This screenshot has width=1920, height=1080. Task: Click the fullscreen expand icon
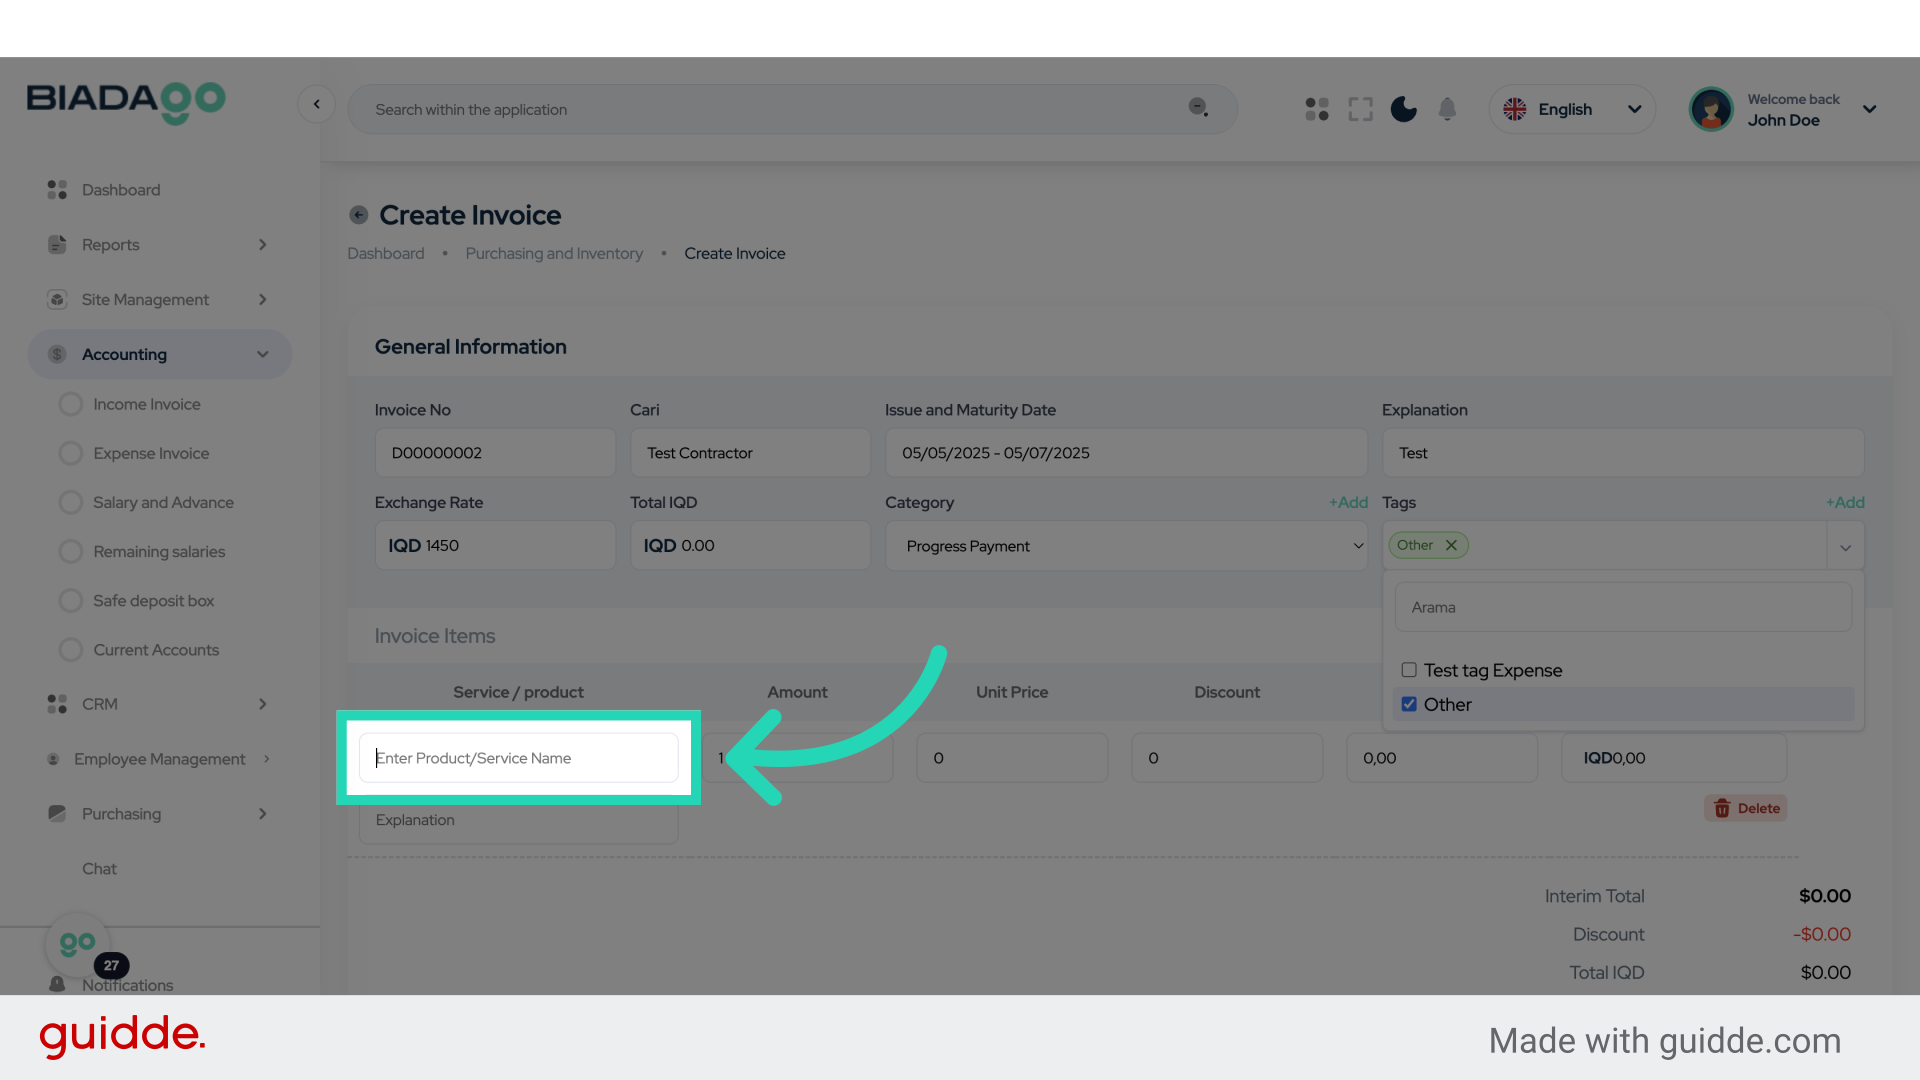pos(1360,109)
